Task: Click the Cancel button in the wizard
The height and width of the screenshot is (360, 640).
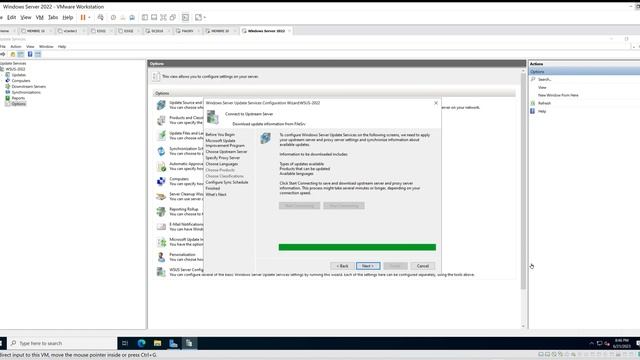Action: coord(422,266)
